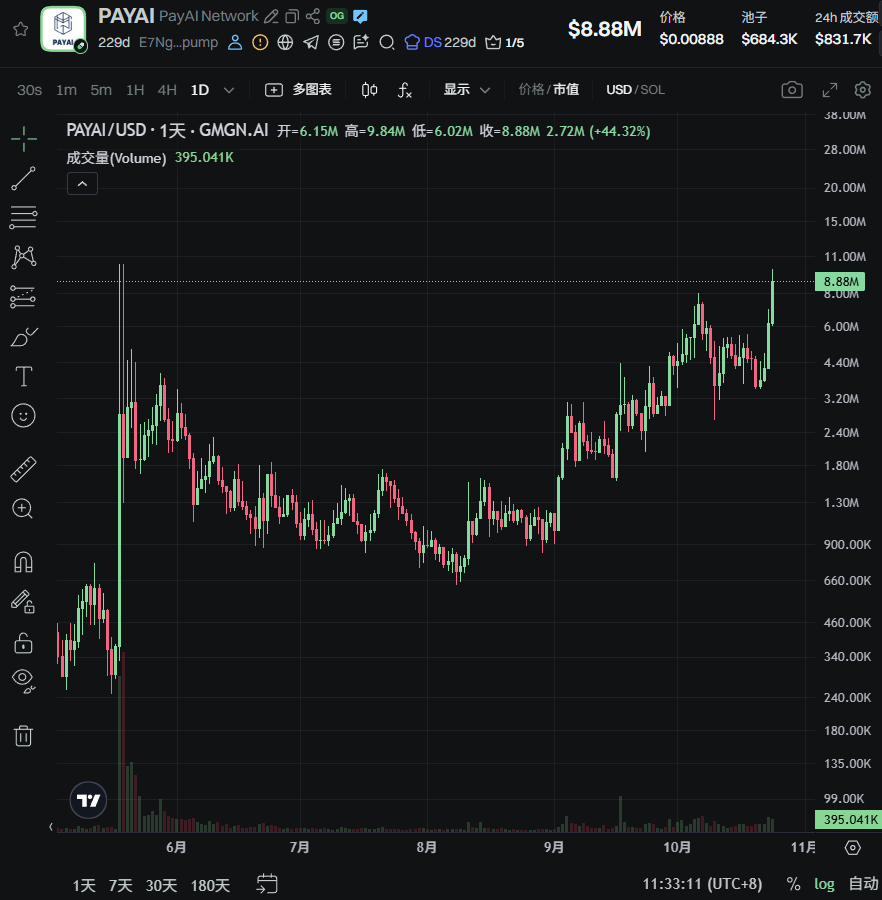Open the emoji sticker tool

(23, 415)
